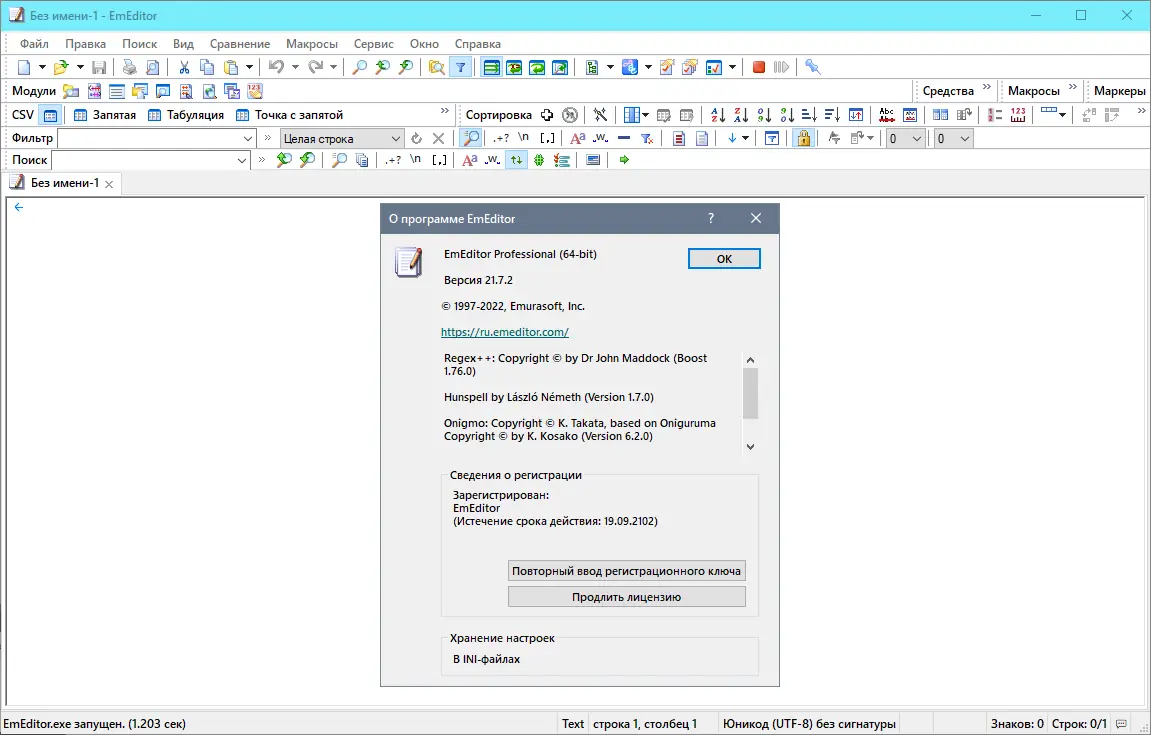Toggle the up-down arrows wrap option in the search bar
1151x735 pixels.
click(x=517, y=160)
